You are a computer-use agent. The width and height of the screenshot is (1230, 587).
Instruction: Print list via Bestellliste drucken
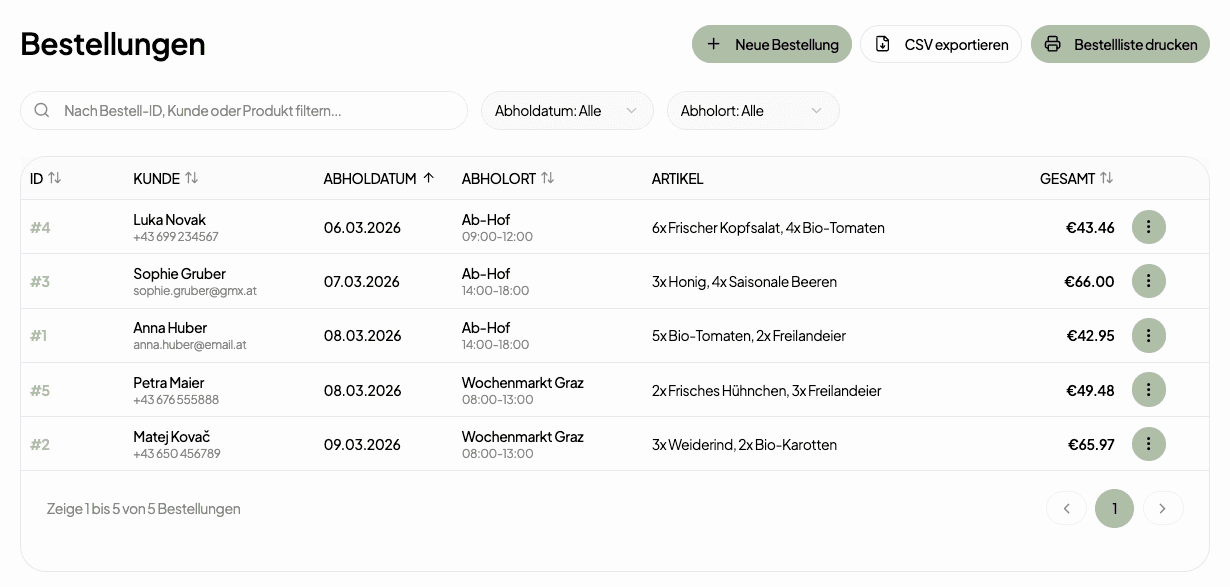(x=1120, y=44)
